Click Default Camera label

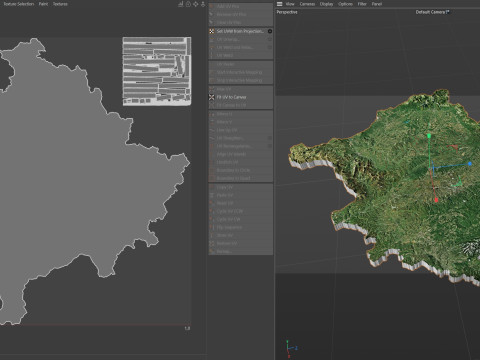pos(432,12)
